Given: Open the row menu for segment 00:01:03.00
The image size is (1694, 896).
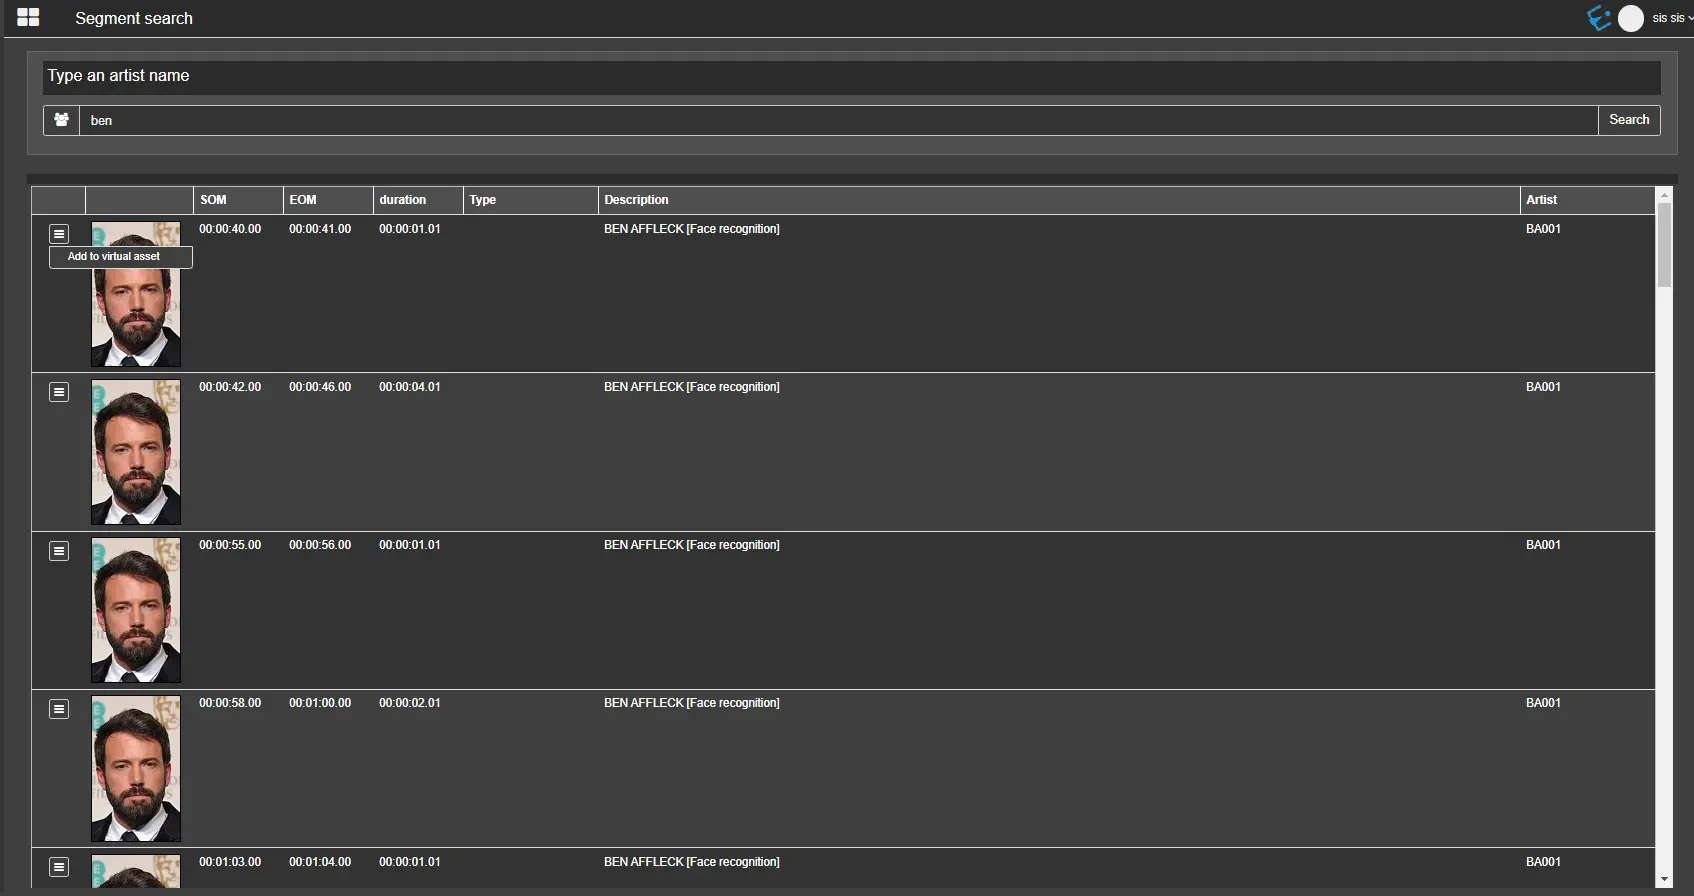Looking at the screenshot, I should [59, 867].
